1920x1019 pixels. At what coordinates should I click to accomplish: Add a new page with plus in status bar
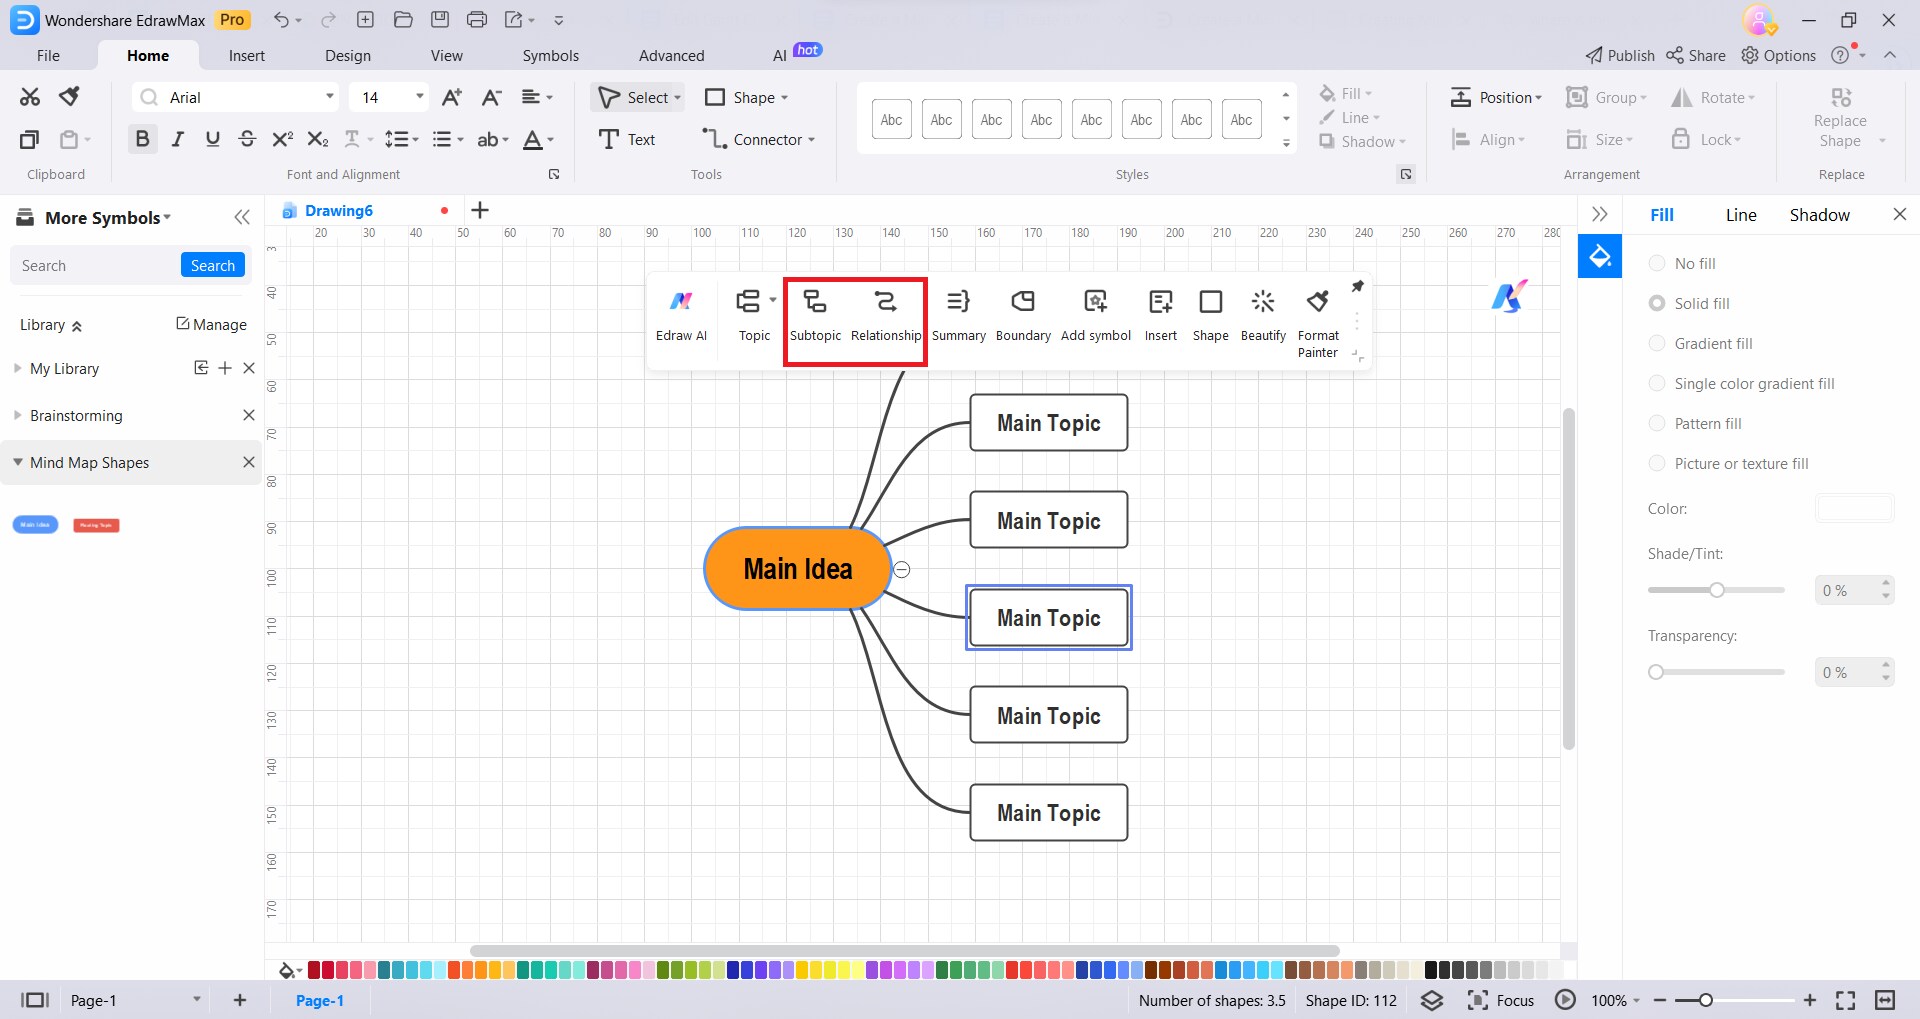click(240, 1000)
